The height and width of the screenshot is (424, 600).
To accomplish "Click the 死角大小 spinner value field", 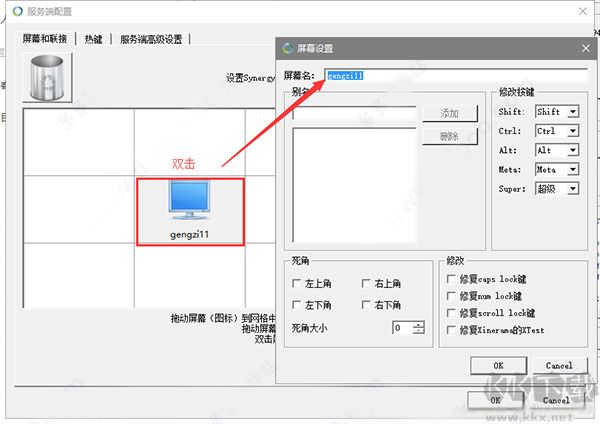I will [403, 328].
